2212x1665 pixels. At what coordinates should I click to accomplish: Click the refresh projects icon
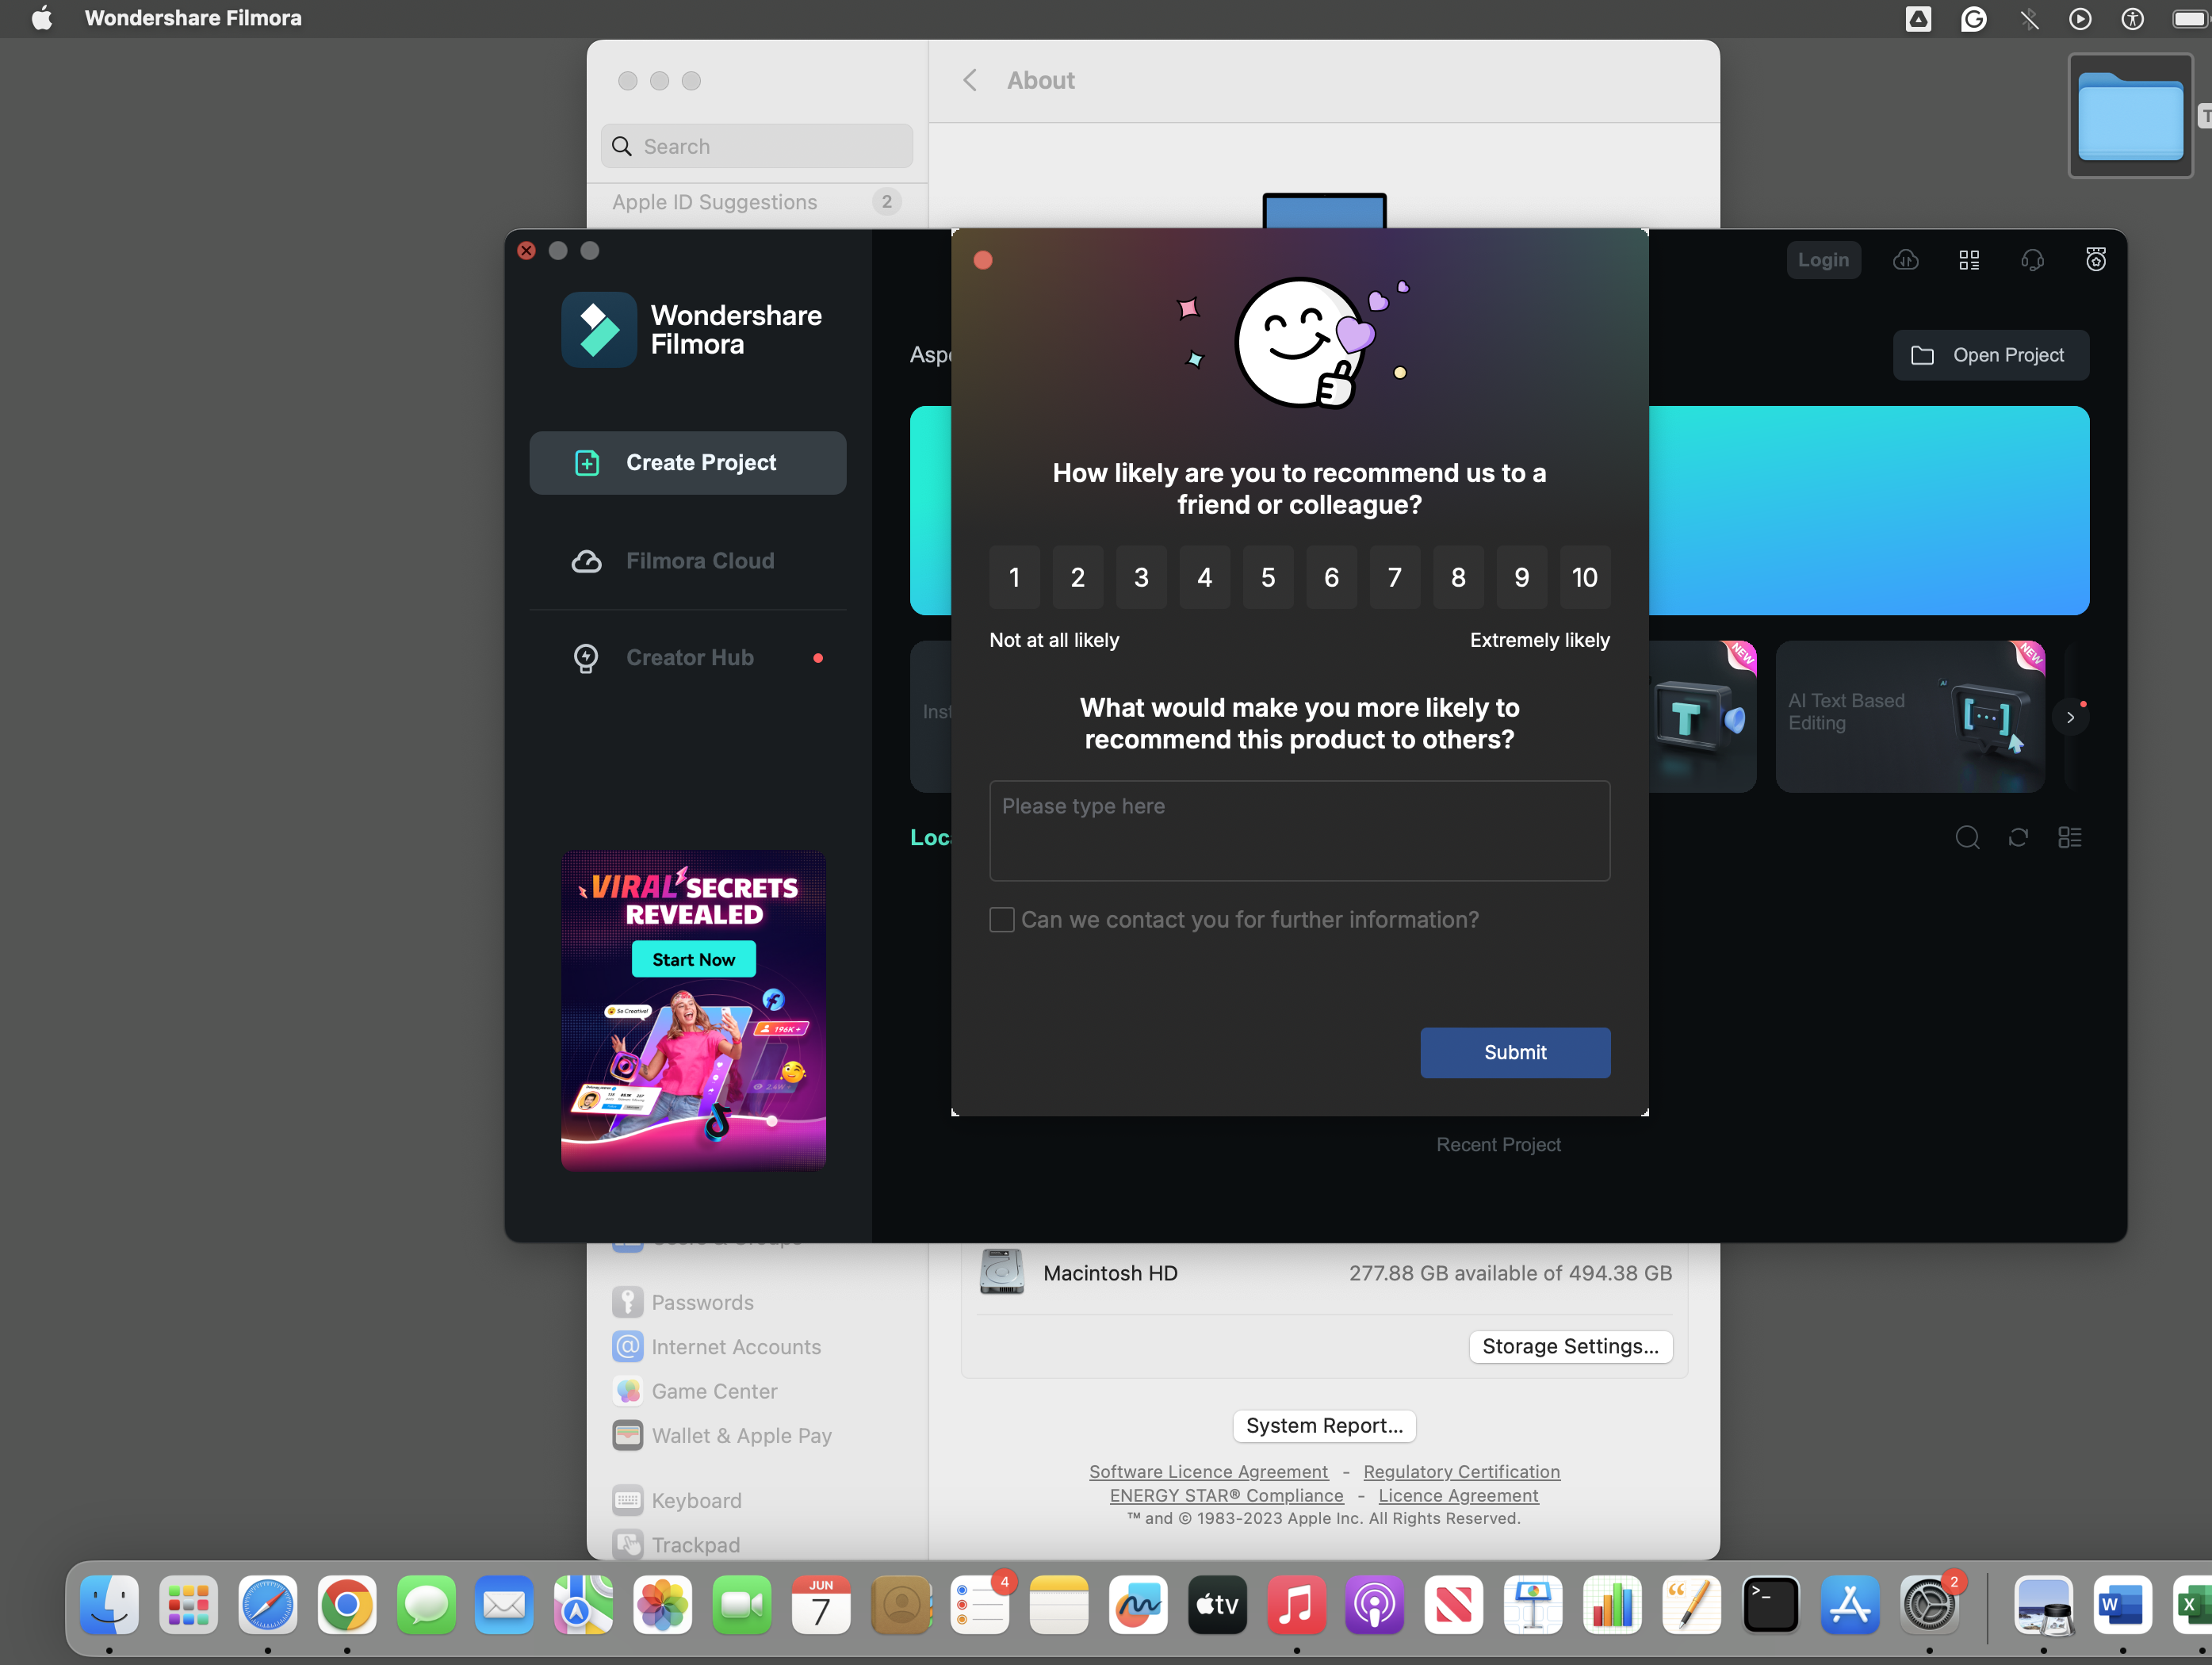[2018, 837]
